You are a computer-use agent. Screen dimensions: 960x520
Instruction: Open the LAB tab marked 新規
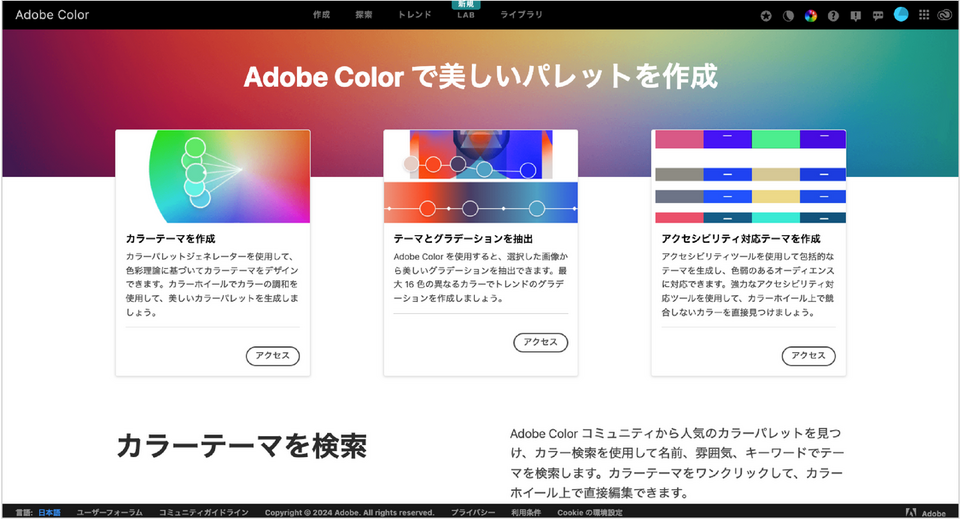[466, 15]
